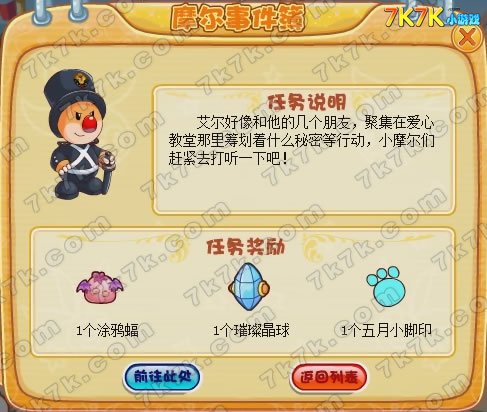Click the 摩尔事件簿 title banner
This screenshot has height=412, width=487.
point(239,18)
